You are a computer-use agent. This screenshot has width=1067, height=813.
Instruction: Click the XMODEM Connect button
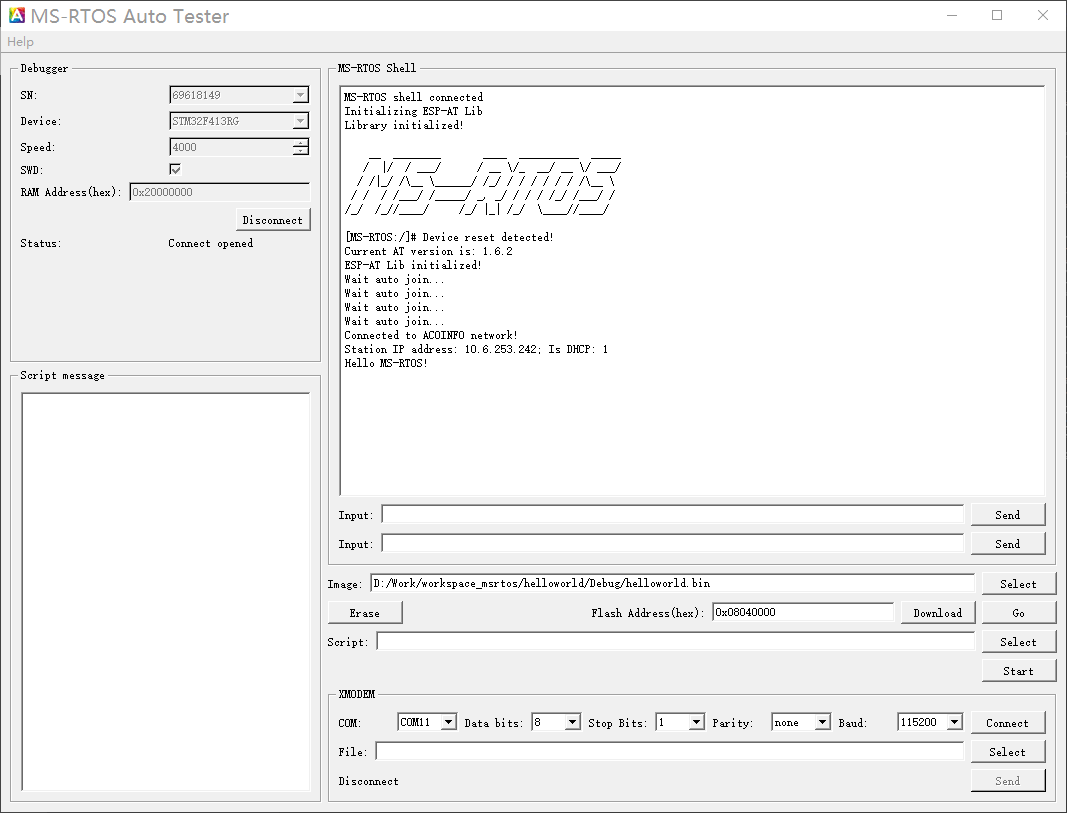pyautogui.click(x=1007, y=723)
